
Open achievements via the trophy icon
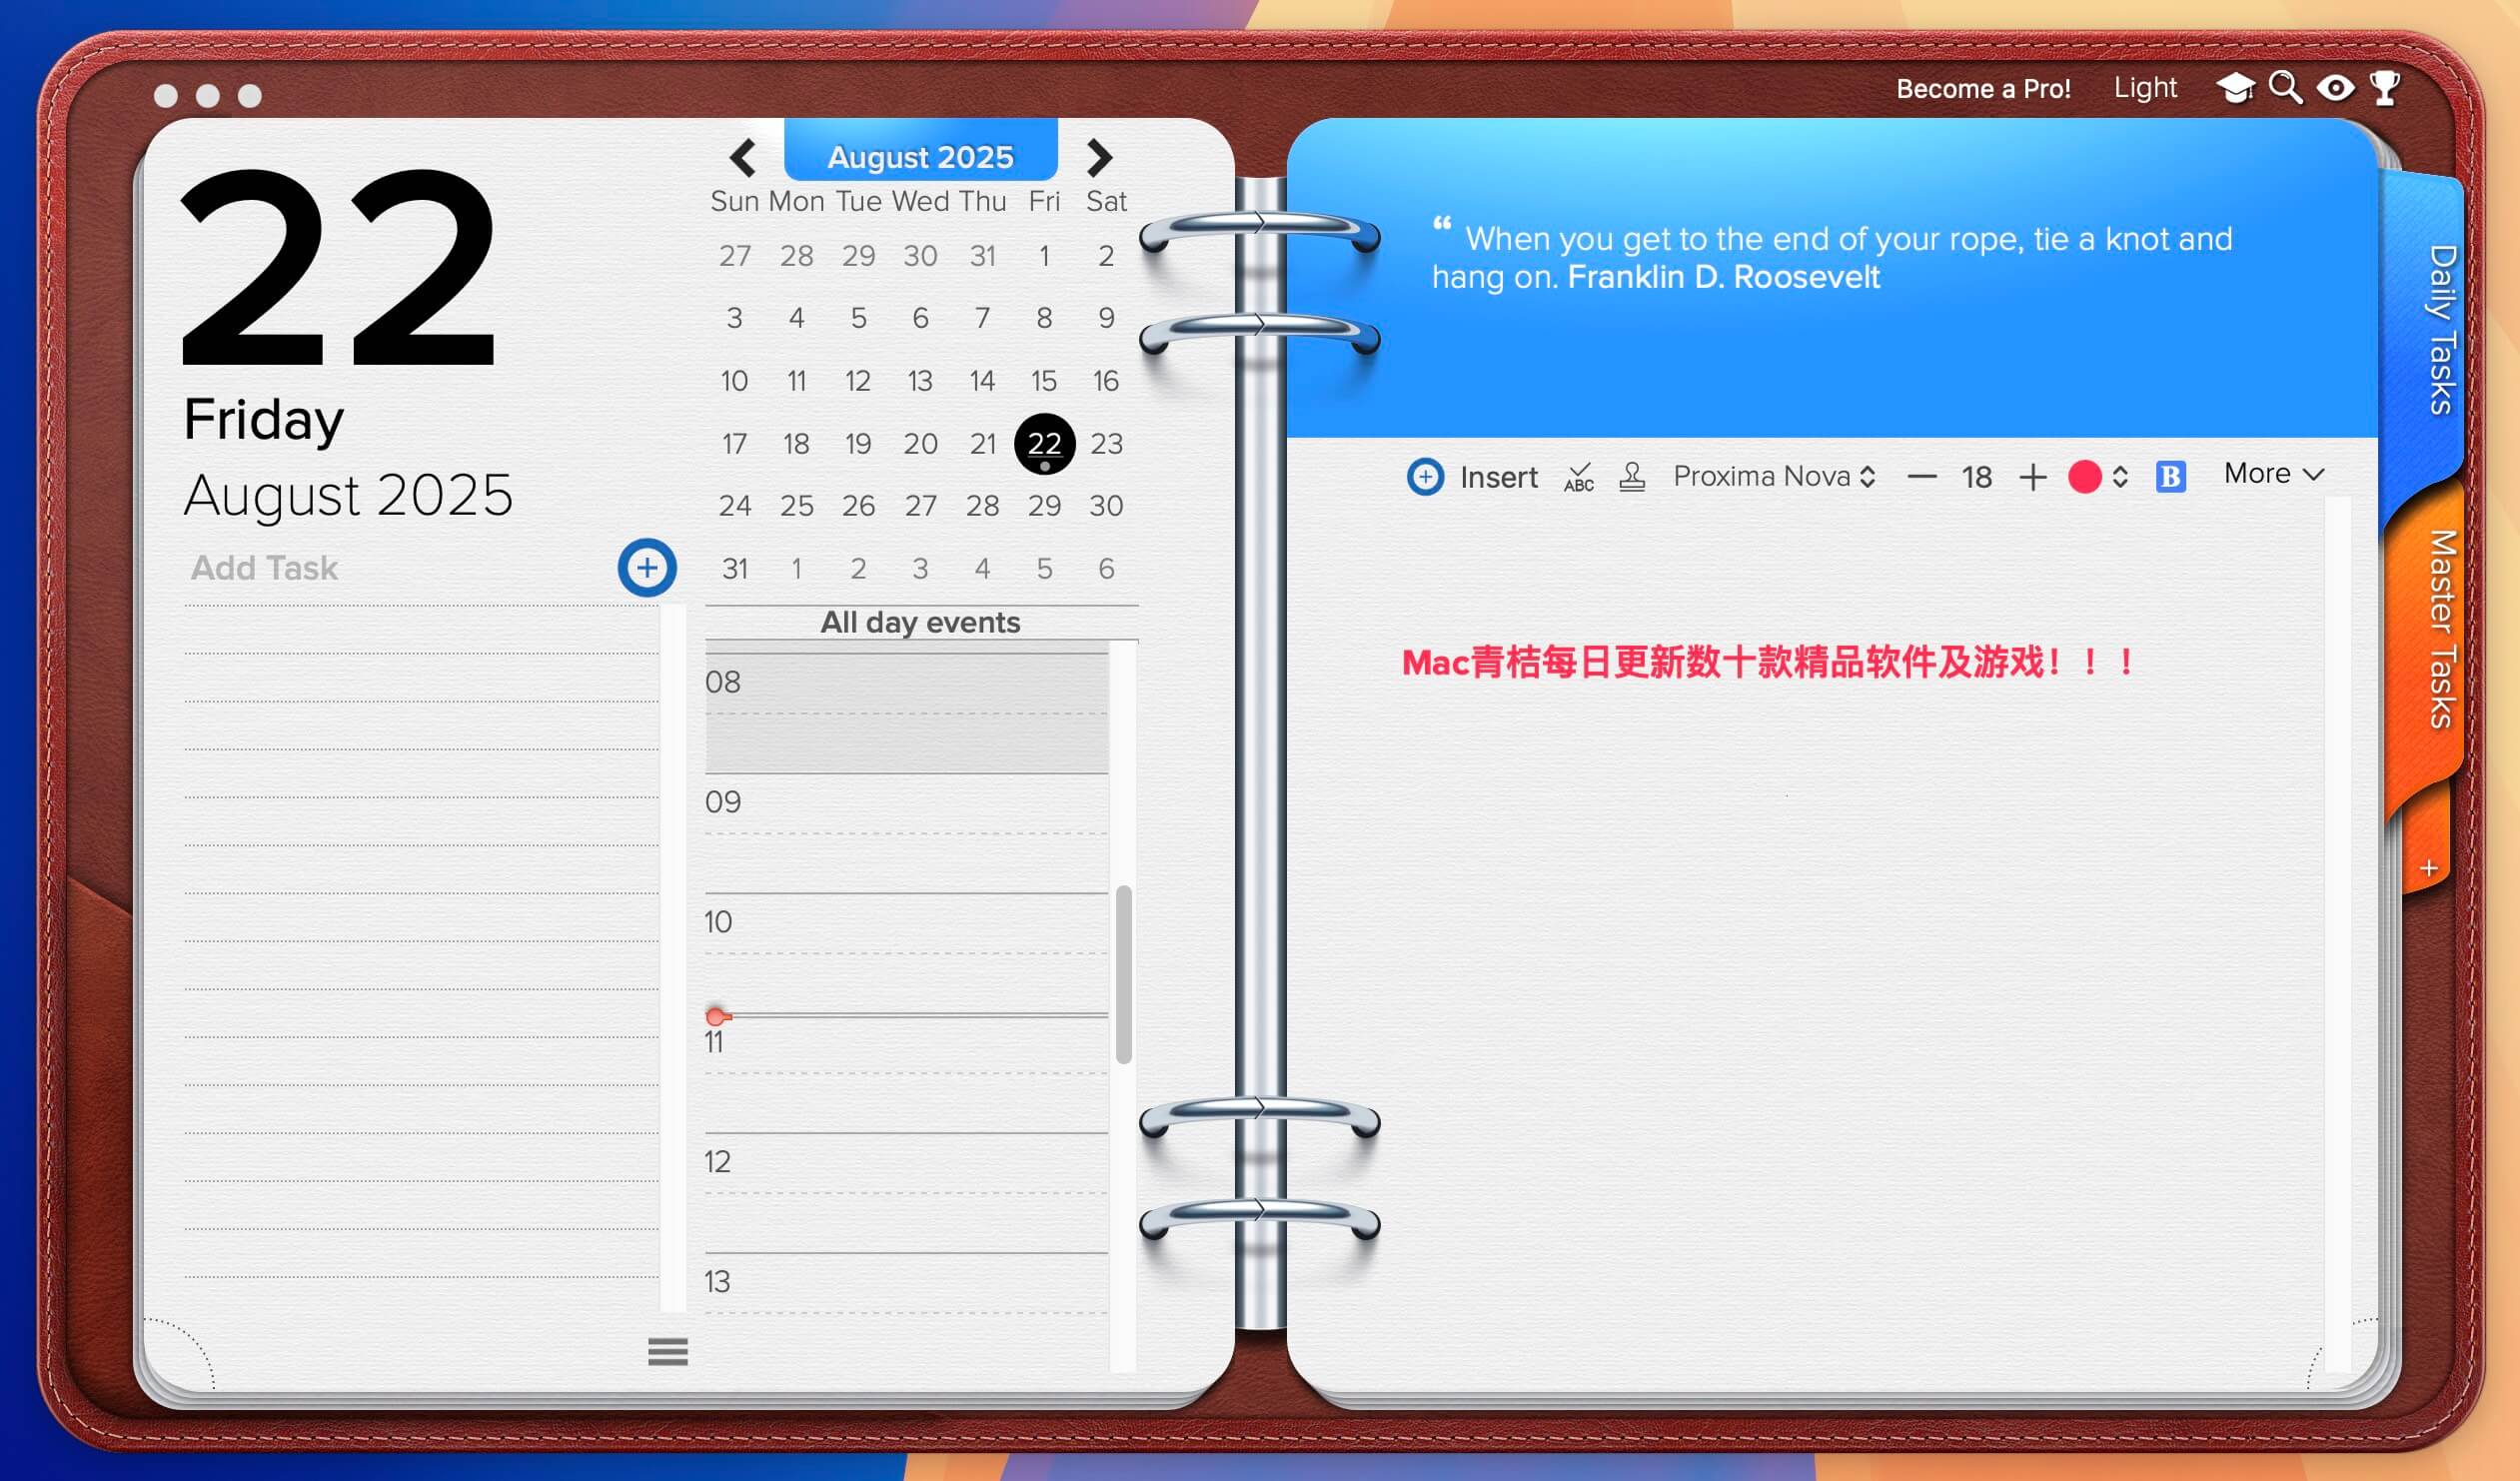[x=2385, y=88]
